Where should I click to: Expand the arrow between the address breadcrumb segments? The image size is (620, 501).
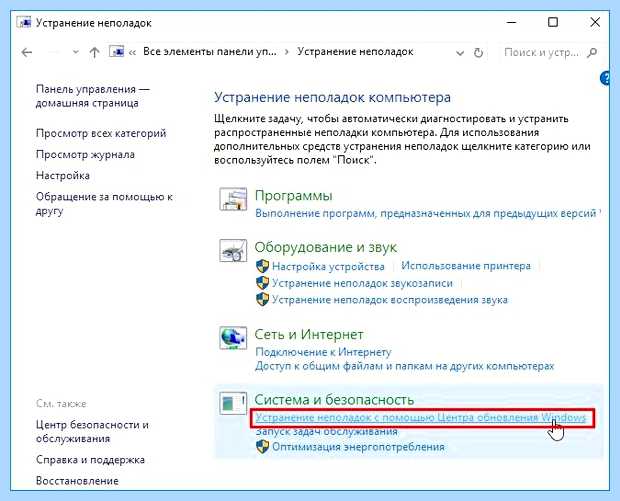[287, 52]
